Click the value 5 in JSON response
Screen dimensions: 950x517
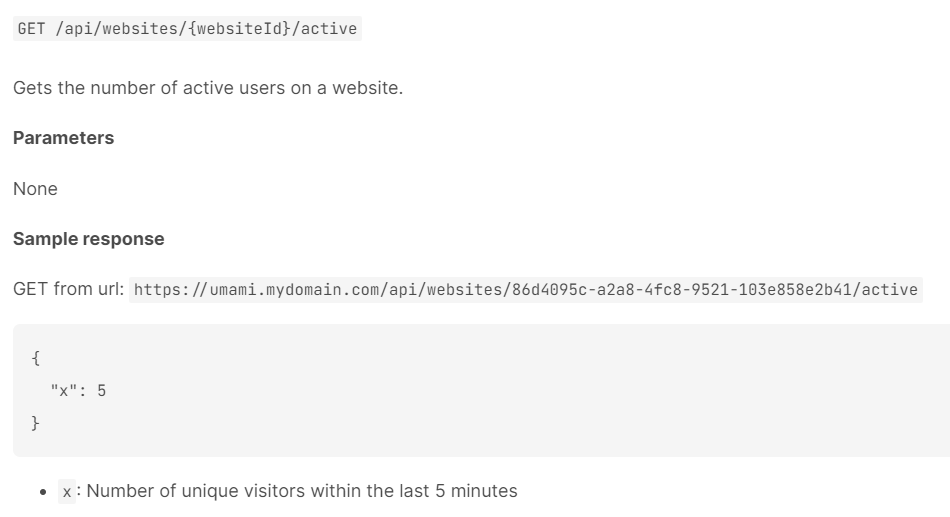pyautogui.click(x=102, y=391)
